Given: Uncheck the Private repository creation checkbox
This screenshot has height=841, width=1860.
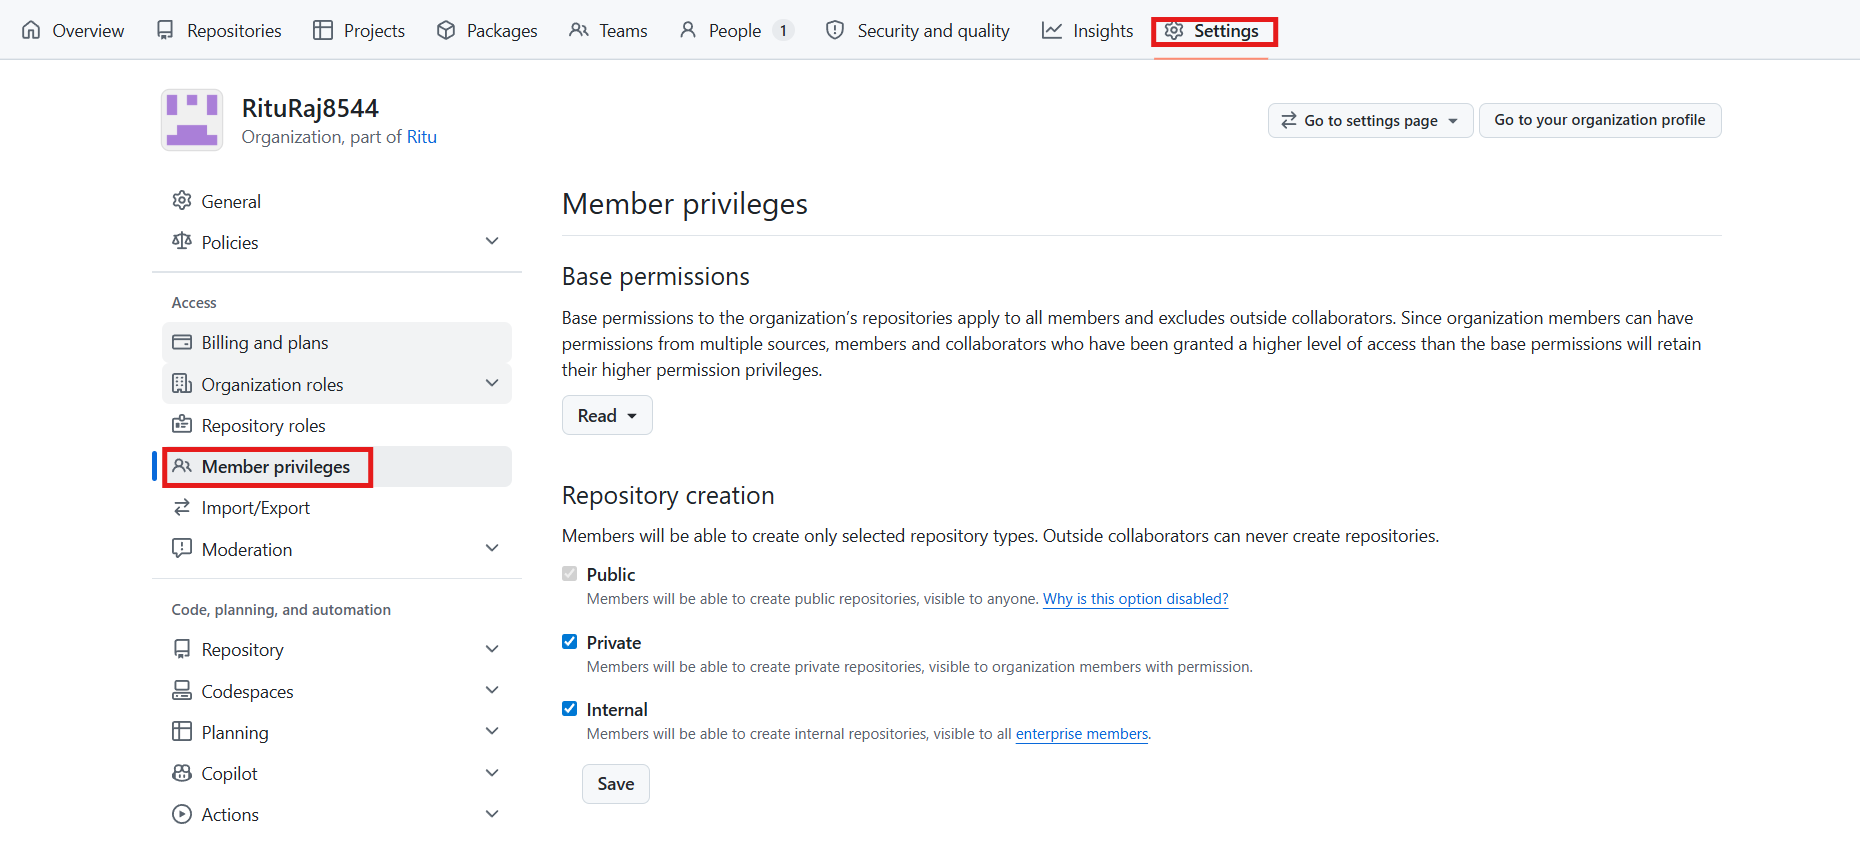Looking at the screenshot, I should tap(570, 642).
